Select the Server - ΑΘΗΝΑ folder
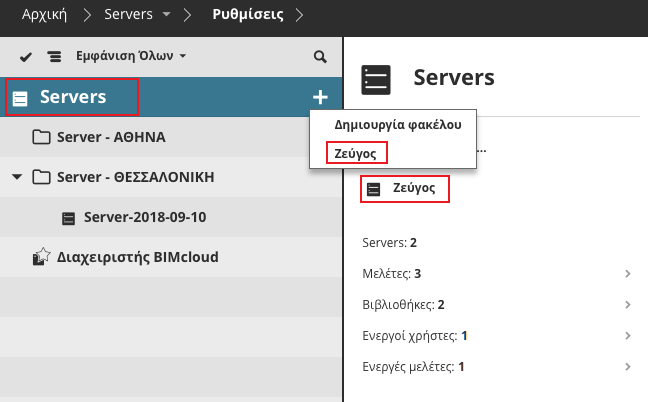 (x=110, y=137)
